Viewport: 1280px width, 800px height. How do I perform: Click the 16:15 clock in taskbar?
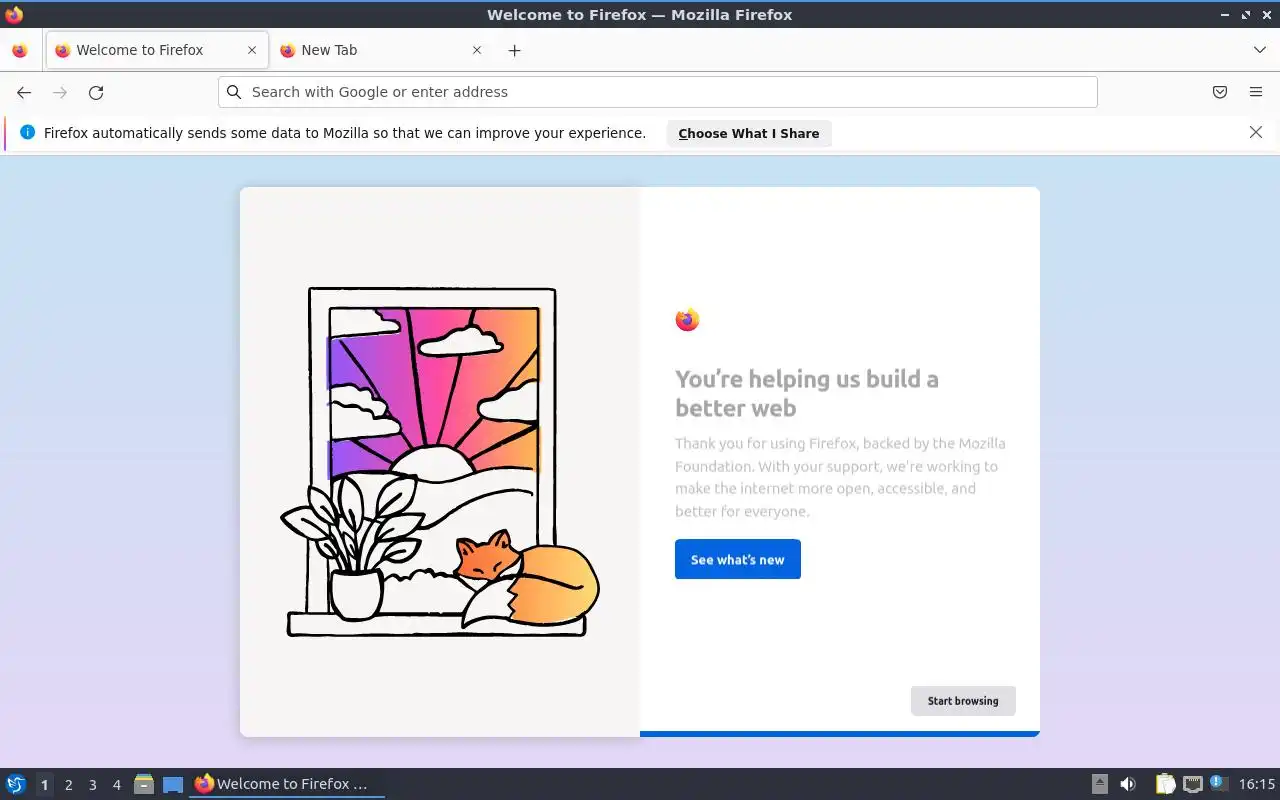(1257, 784)
